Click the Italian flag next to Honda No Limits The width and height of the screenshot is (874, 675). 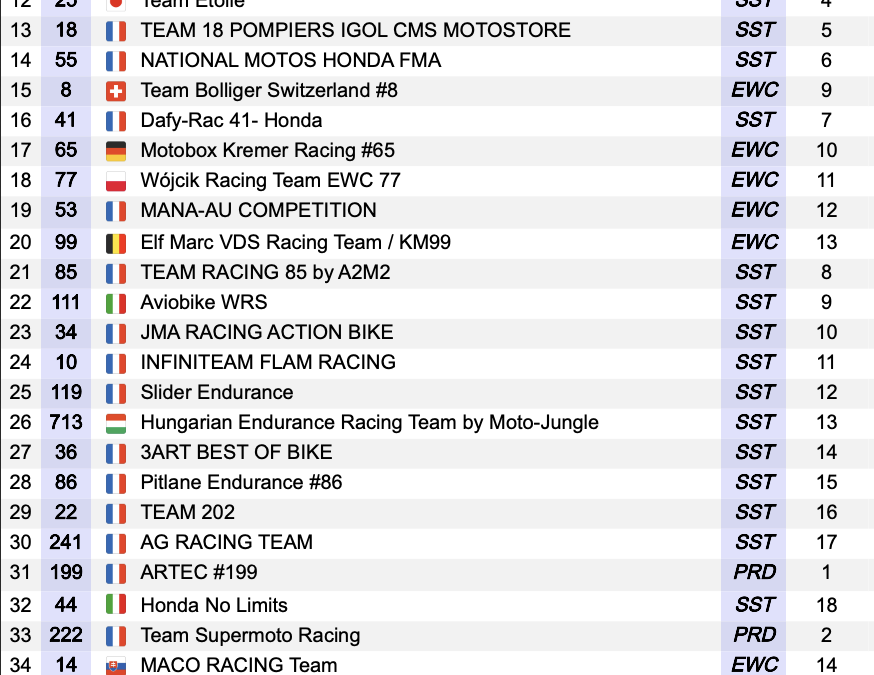tap(116, 604)
